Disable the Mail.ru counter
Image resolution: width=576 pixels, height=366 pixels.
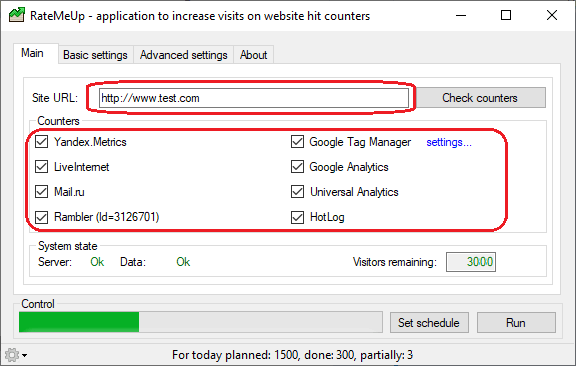(42, 192)
